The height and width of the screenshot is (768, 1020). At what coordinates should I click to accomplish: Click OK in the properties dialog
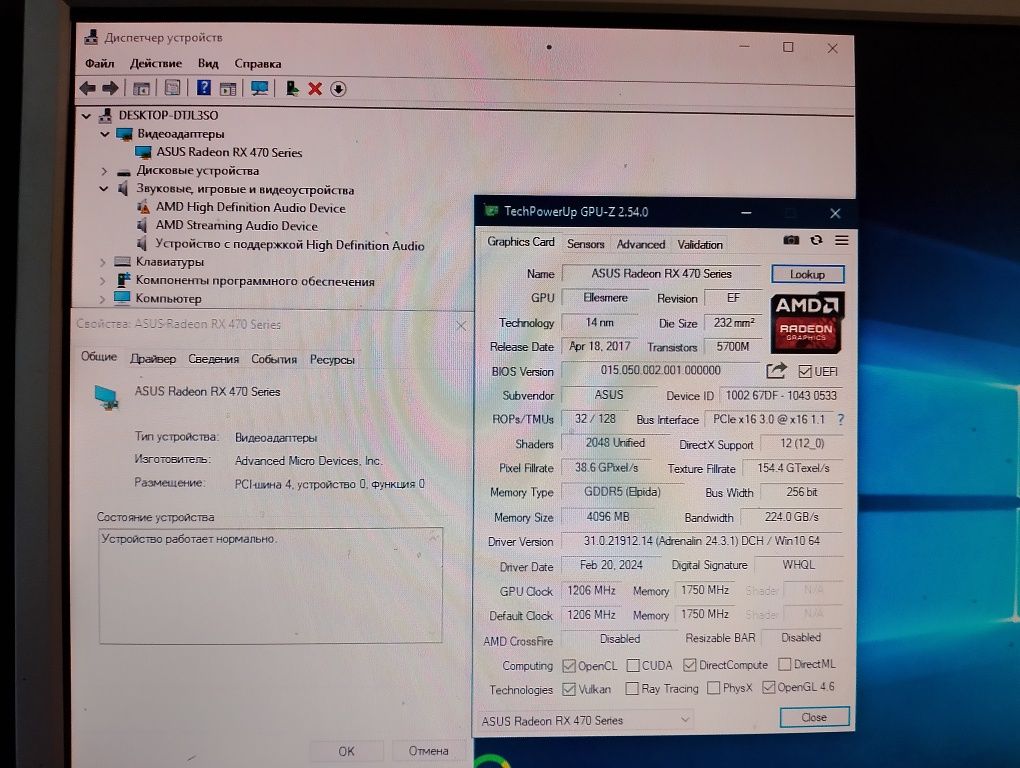pos(346,751)
